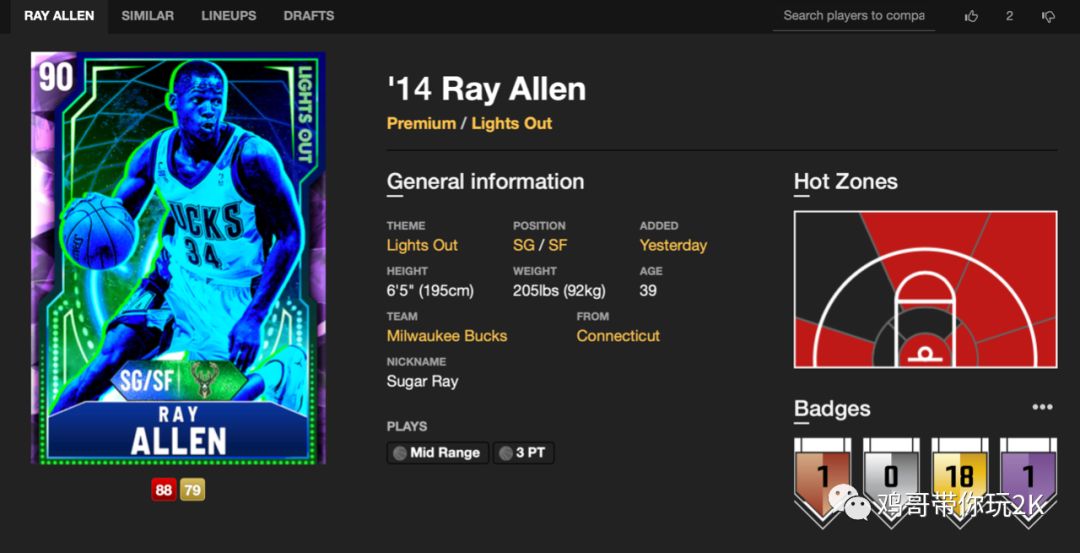This screenshot has width=1080, height=553.
Task: Click the General information heading
Action: [486, 182]
